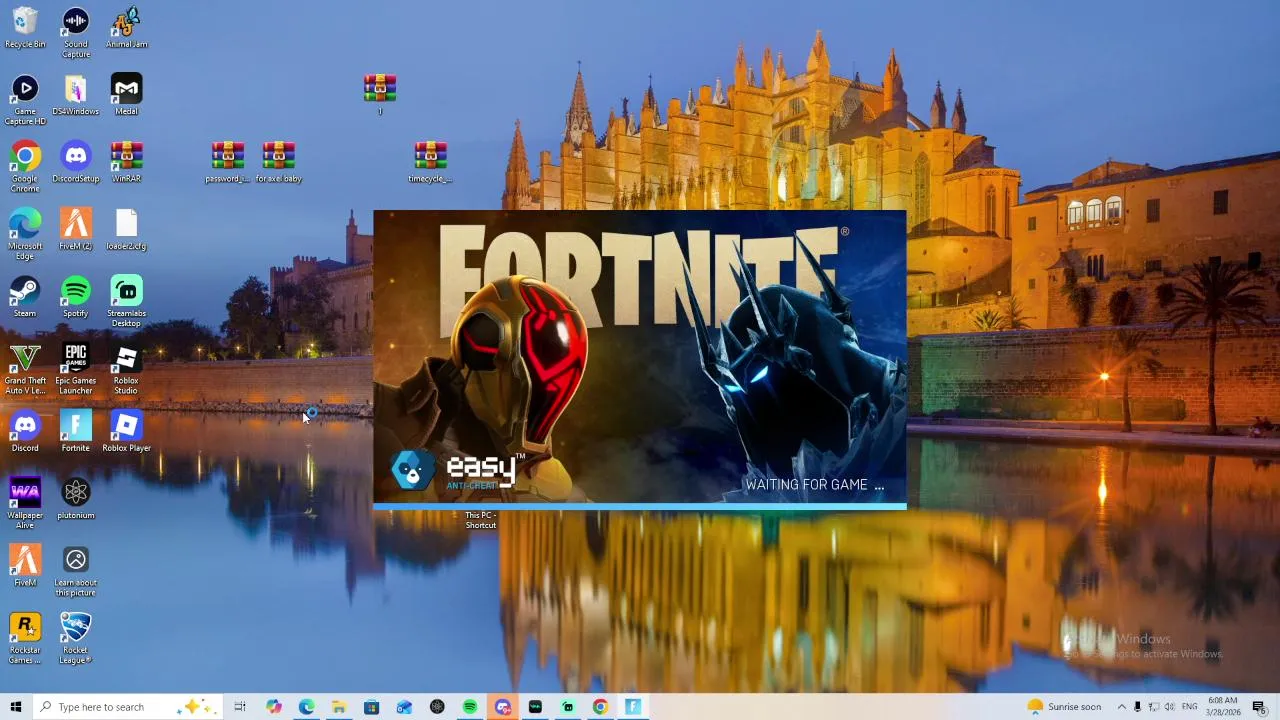The height and width of the screenshot is (720, 1280).
Task: Select the password_i... archive on desktop
Action: (228, 162)
